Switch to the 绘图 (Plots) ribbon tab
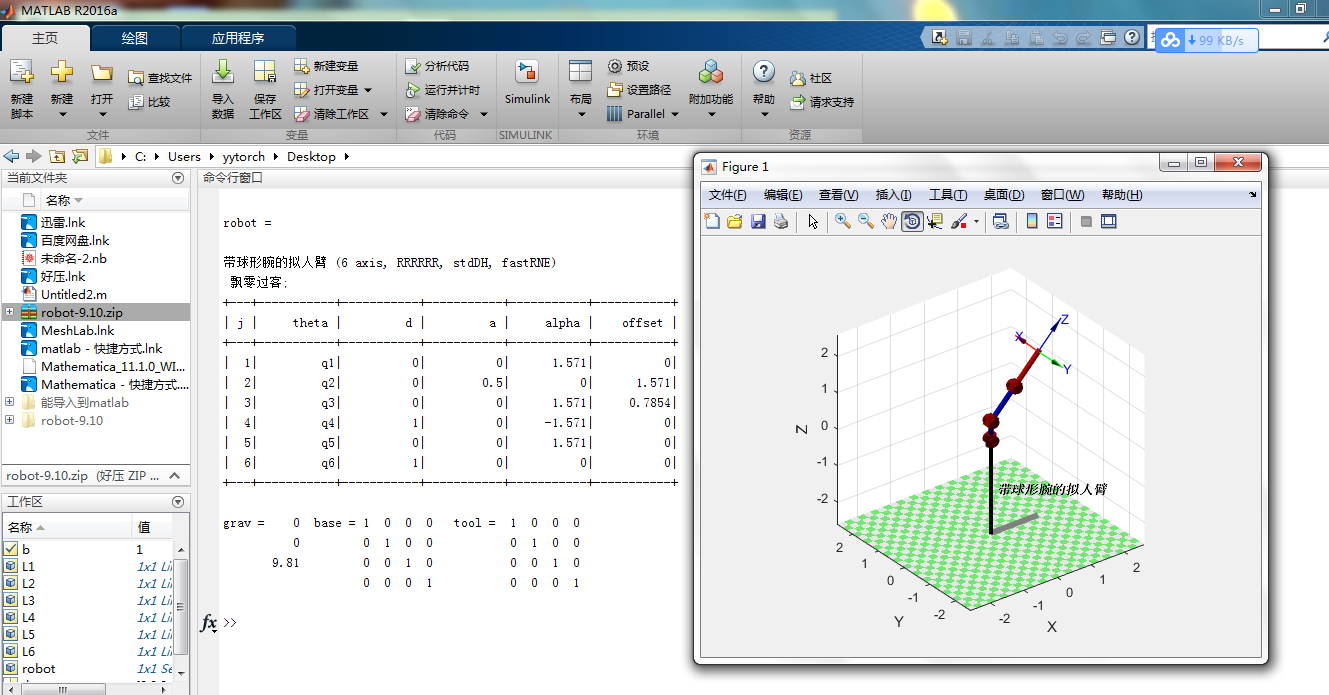Image resolution: width=1329 pixels, height=695 pixels. coord(135,36)
